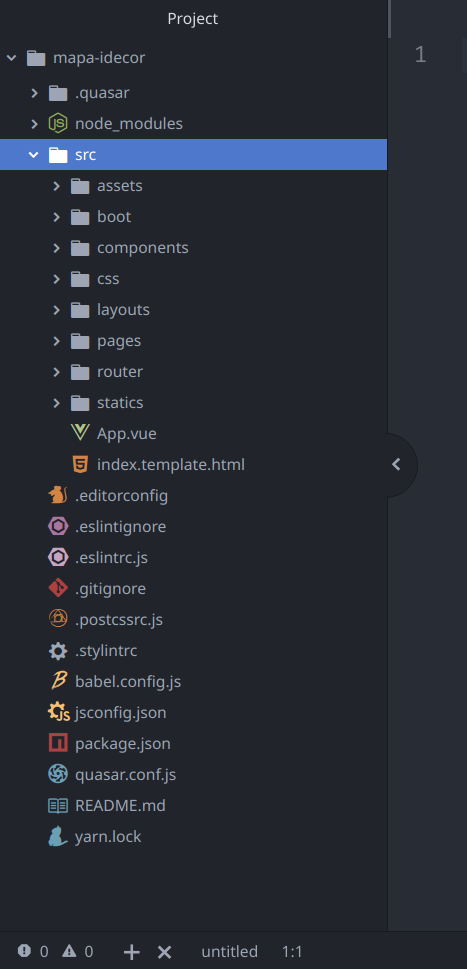
Task: Click the npm icon beside package.json
Action: tap(58, 743)
